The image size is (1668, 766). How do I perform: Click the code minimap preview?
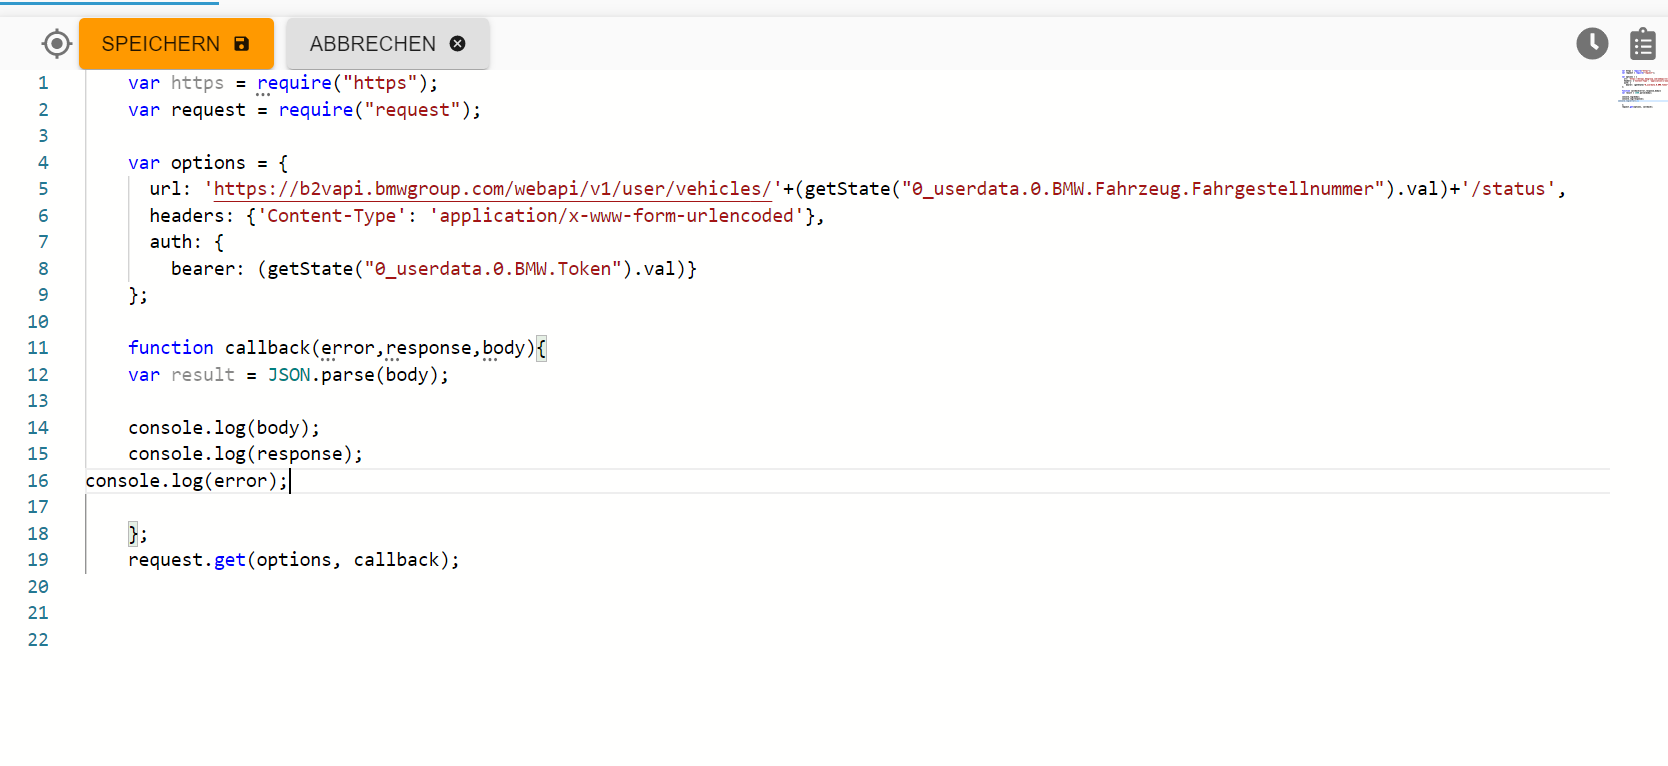[1643, 88]
